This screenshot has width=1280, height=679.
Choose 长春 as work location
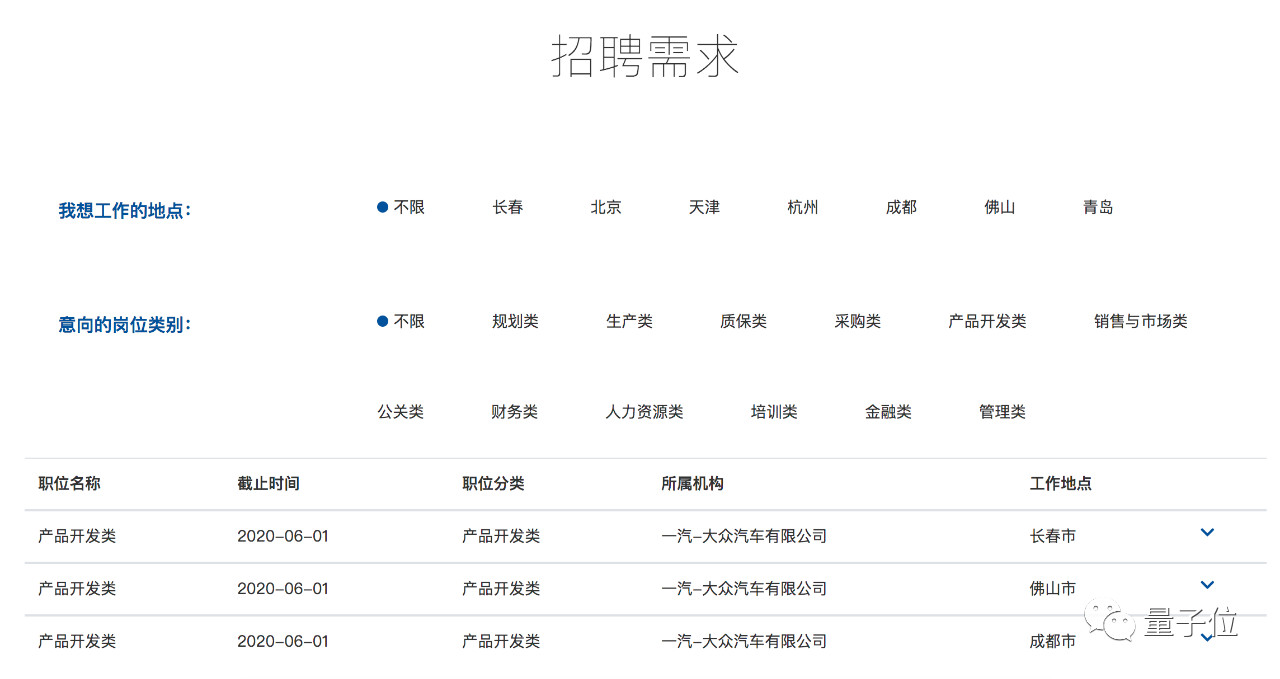(x=507, y=207)
